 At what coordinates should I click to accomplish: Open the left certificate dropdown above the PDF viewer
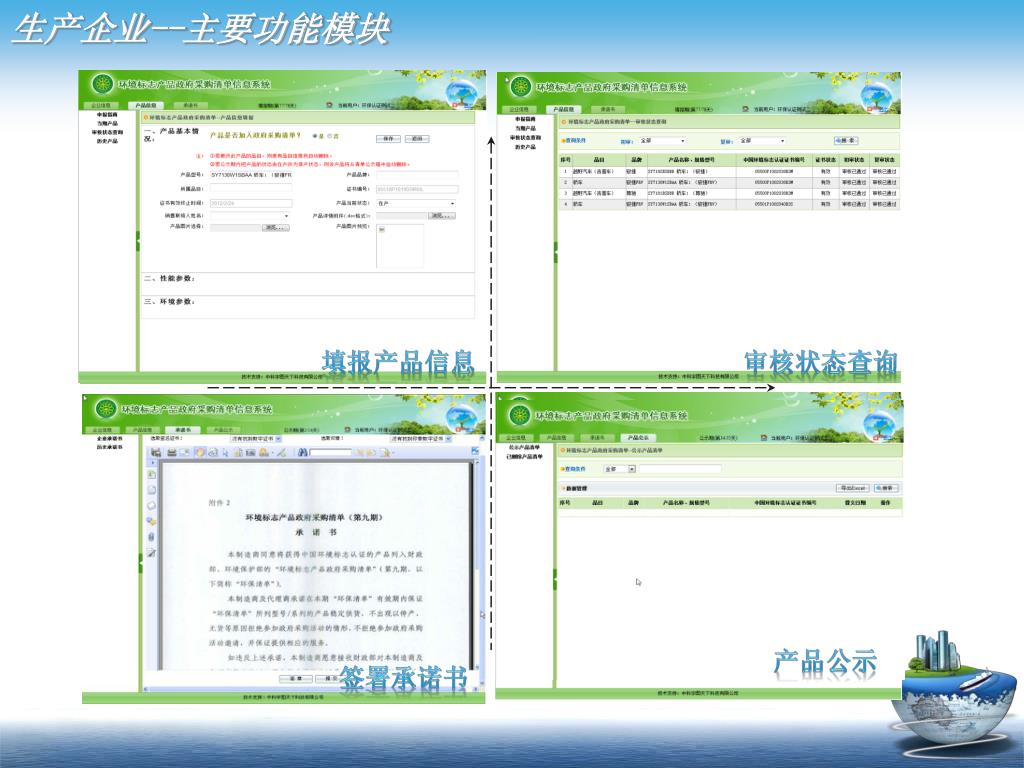[x=256, y=439]
